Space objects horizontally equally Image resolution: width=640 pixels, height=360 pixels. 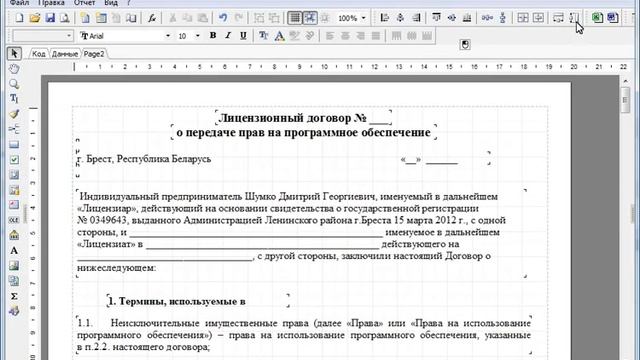click(487, 18)
